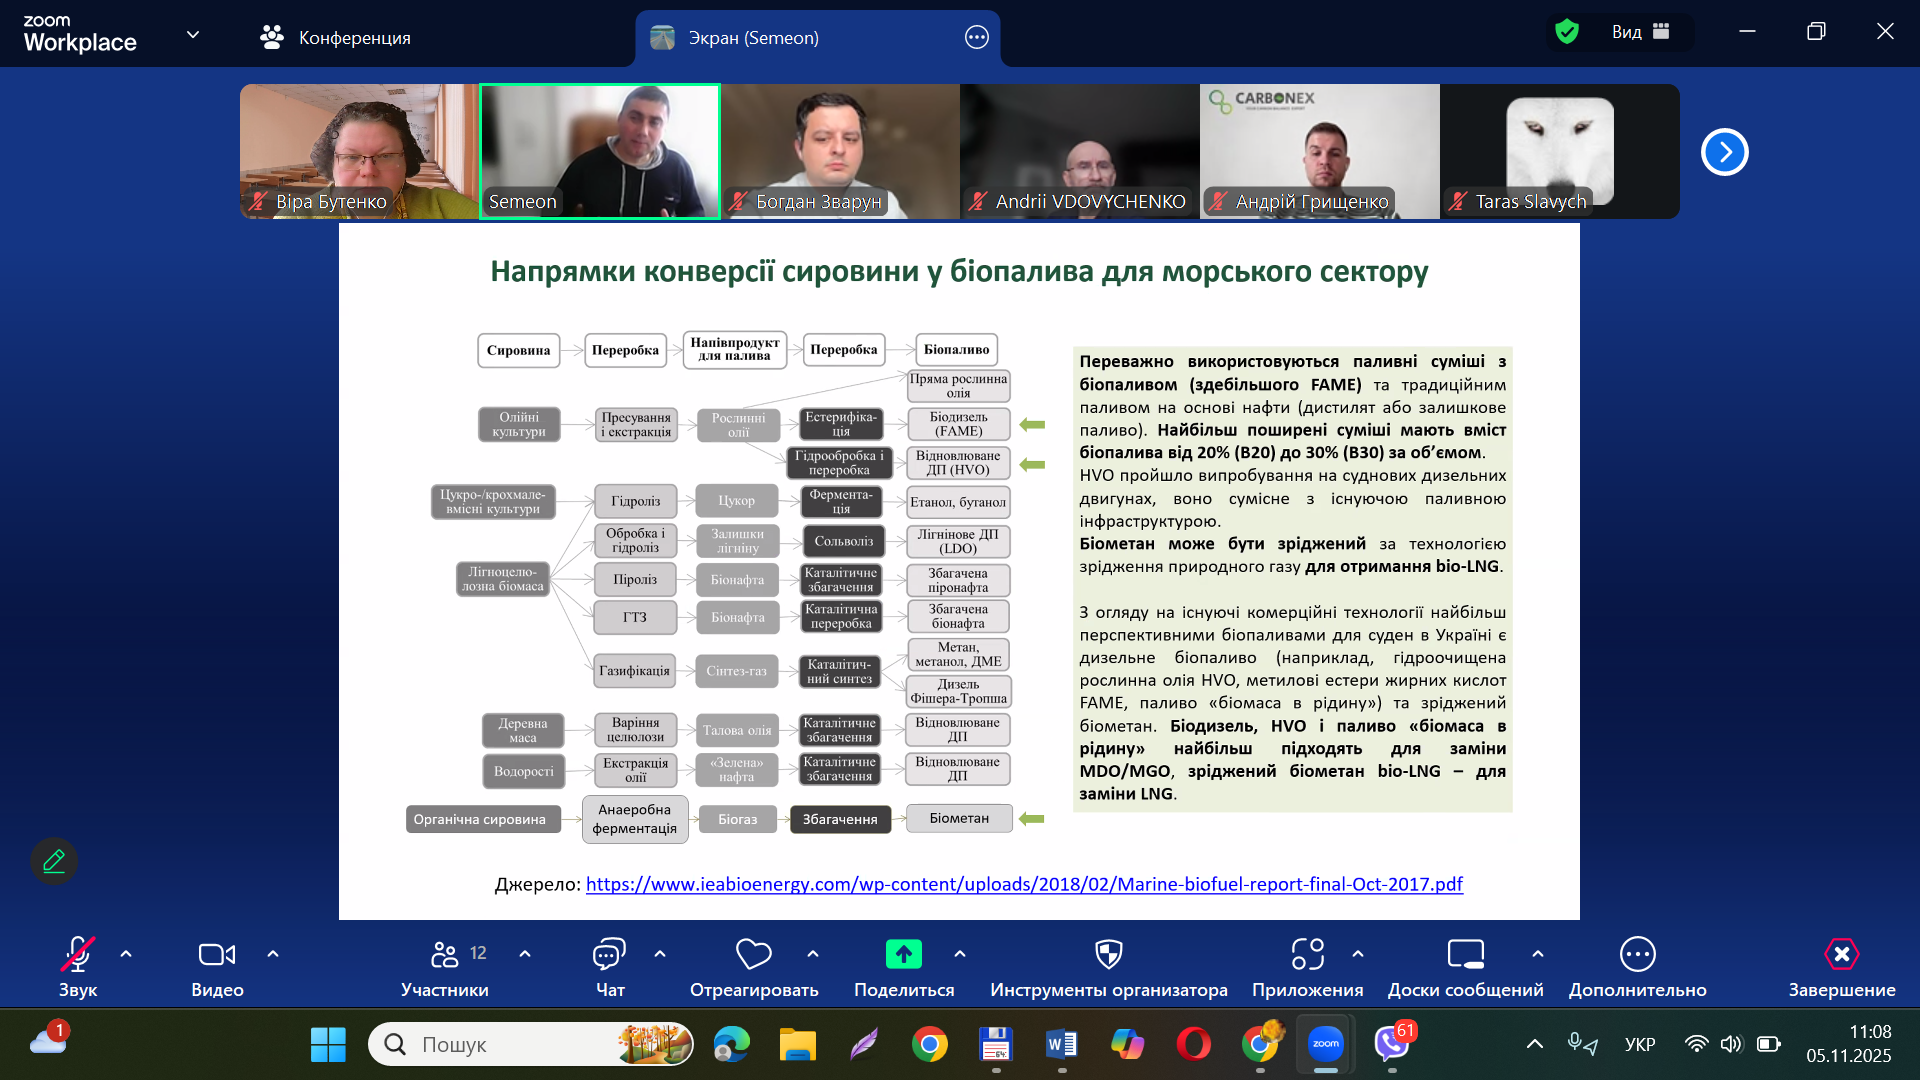Open Host tools (Инструменты организатора) shield
This screenshot has width=1920, height=1080.
pyautogui.click(x=1108, y=955)
